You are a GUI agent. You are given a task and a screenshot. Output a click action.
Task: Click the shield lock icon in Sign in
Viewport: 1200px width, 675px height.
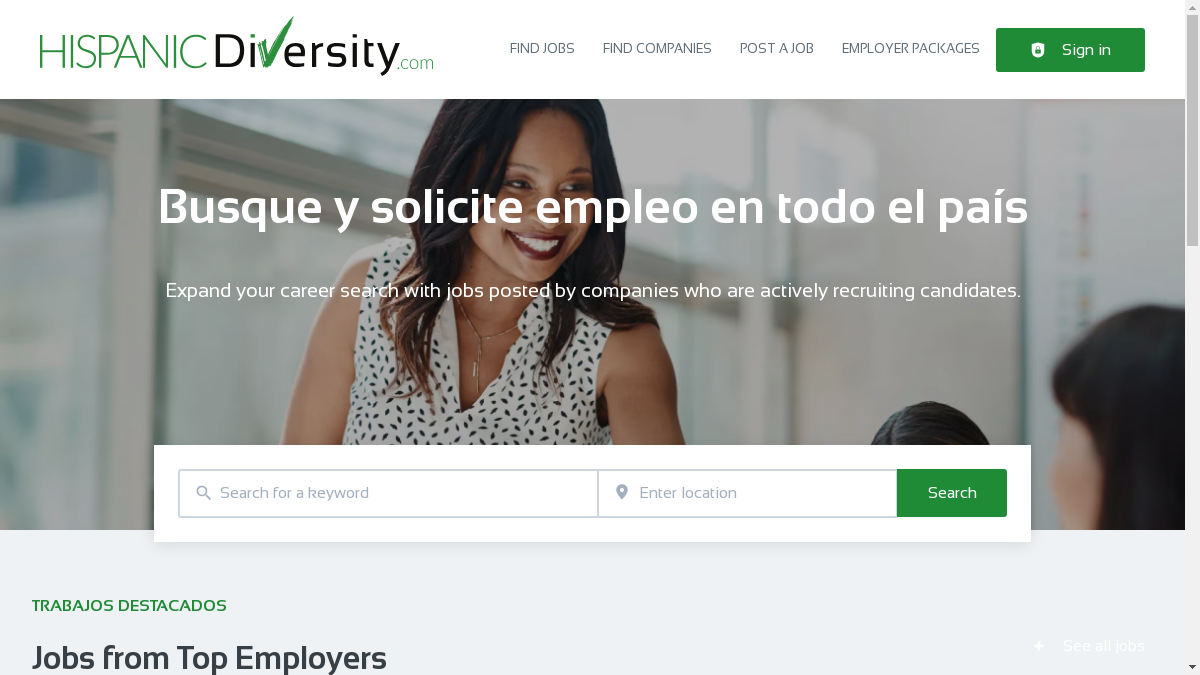(x=1038, y=50)
